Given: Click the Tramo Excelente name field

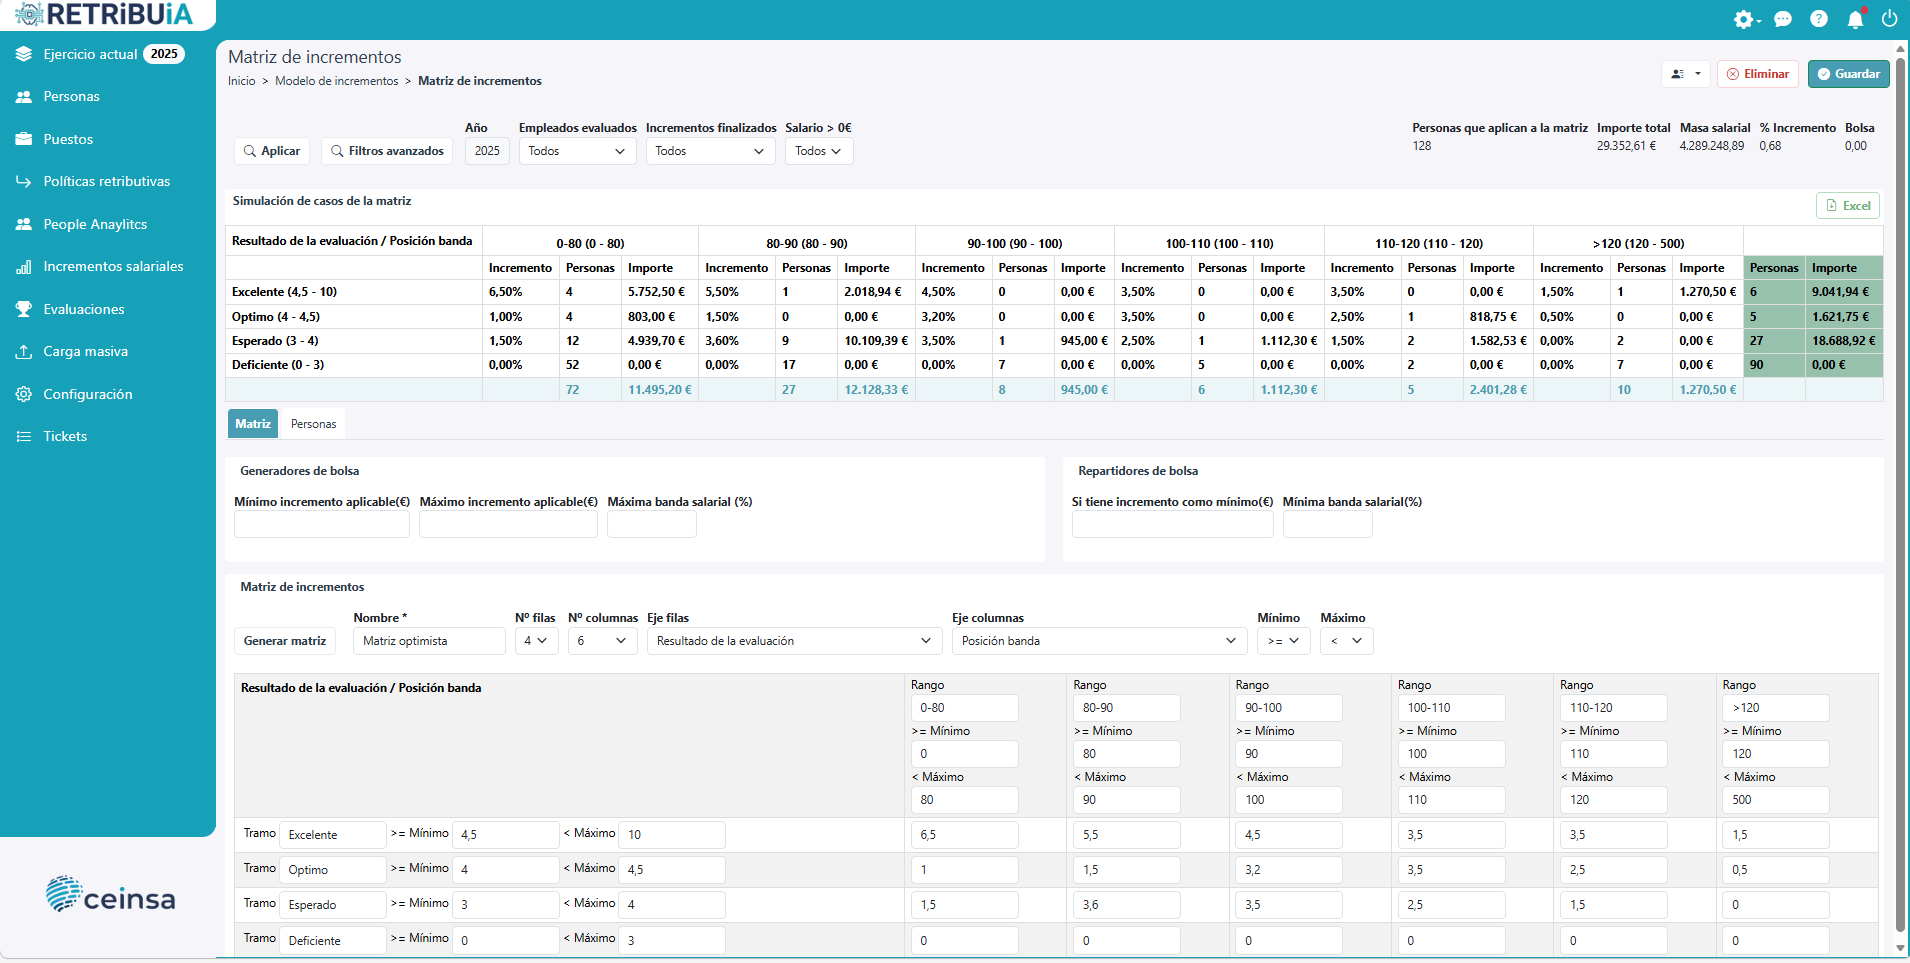Looking at the screenshot, I should [332, 835].
